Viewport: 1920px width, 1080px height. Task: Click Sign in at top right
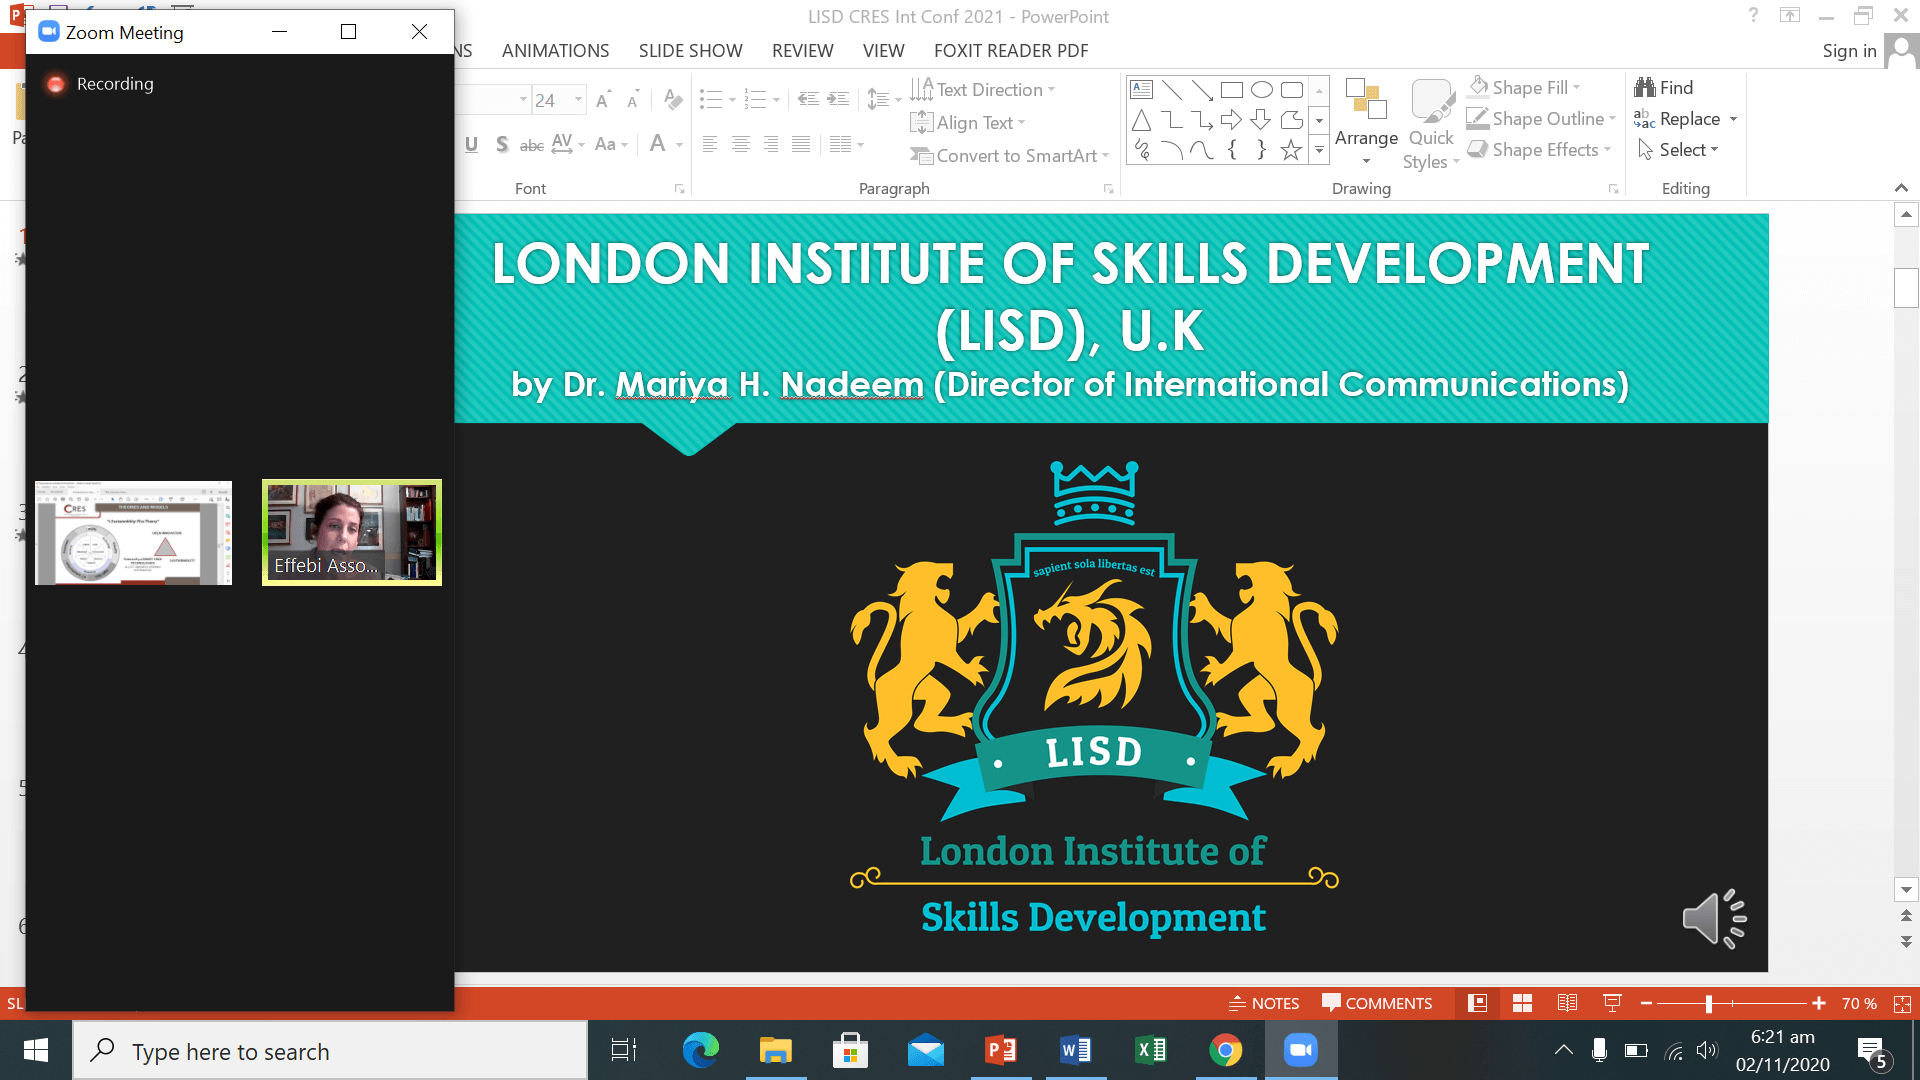tap(1849, 51)
